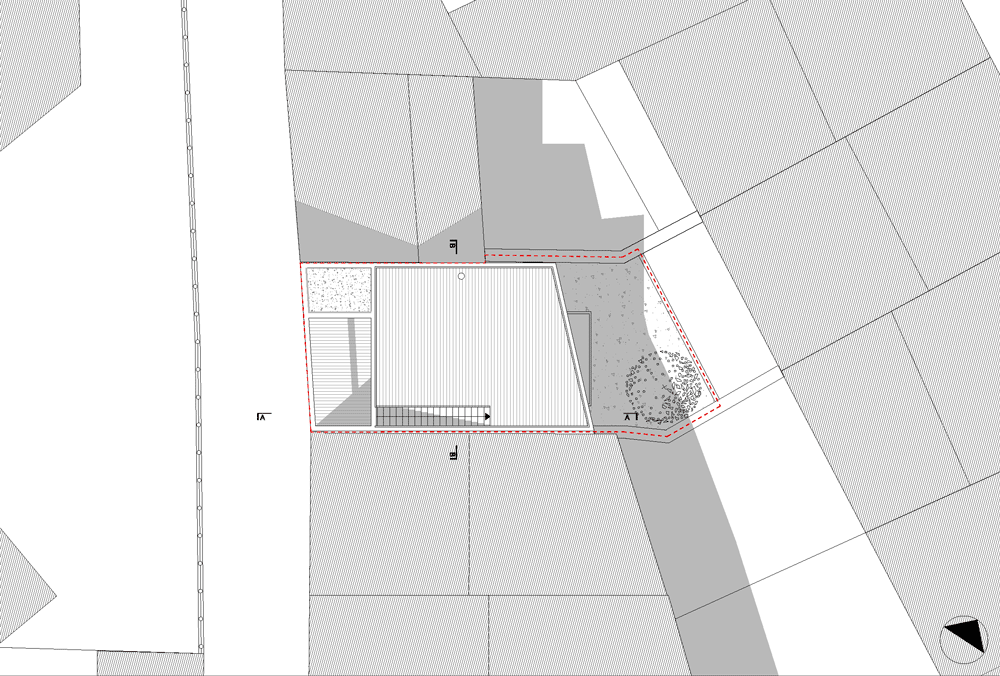Click section marker B above the building
This screenshot has width=1000, height=676.
[x=454, y=246]
